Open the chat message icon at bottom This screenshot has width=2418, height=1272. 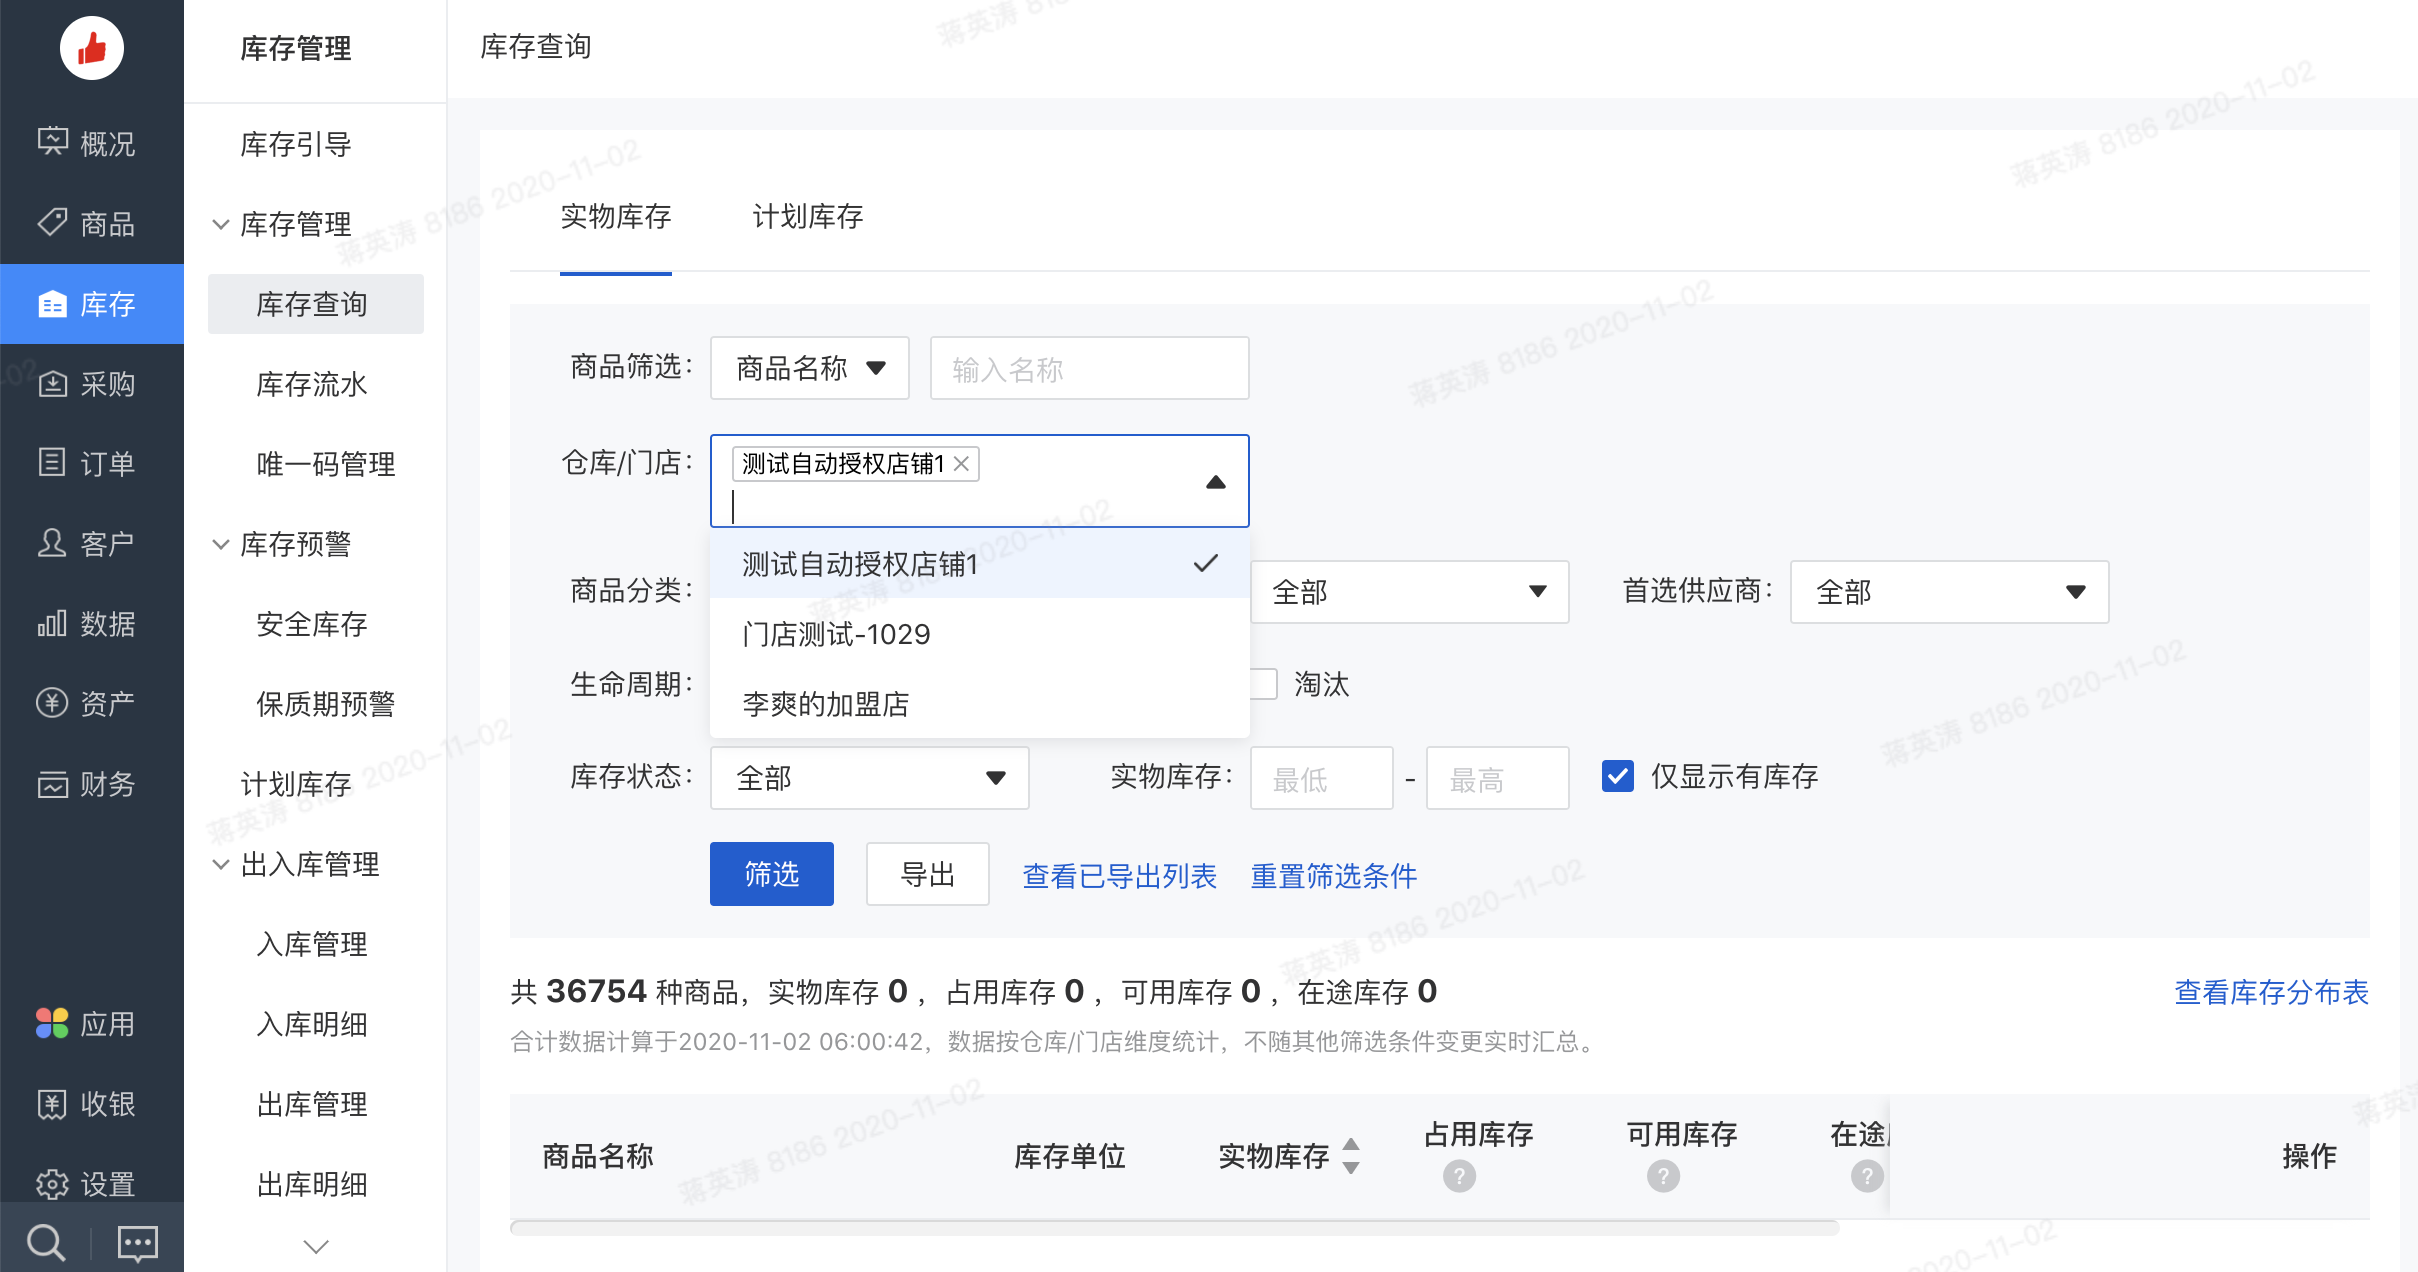pos(137,1243)
